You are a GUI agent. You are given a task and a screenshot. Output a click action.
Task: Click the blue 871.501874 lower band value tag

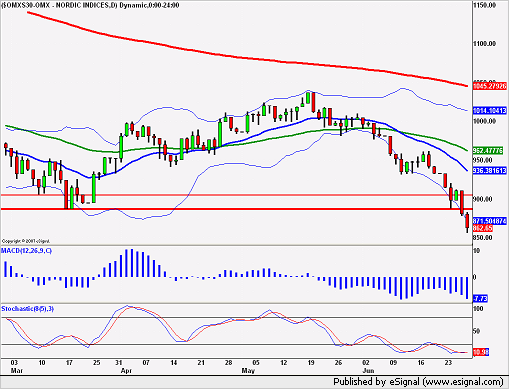pos(490,221)
